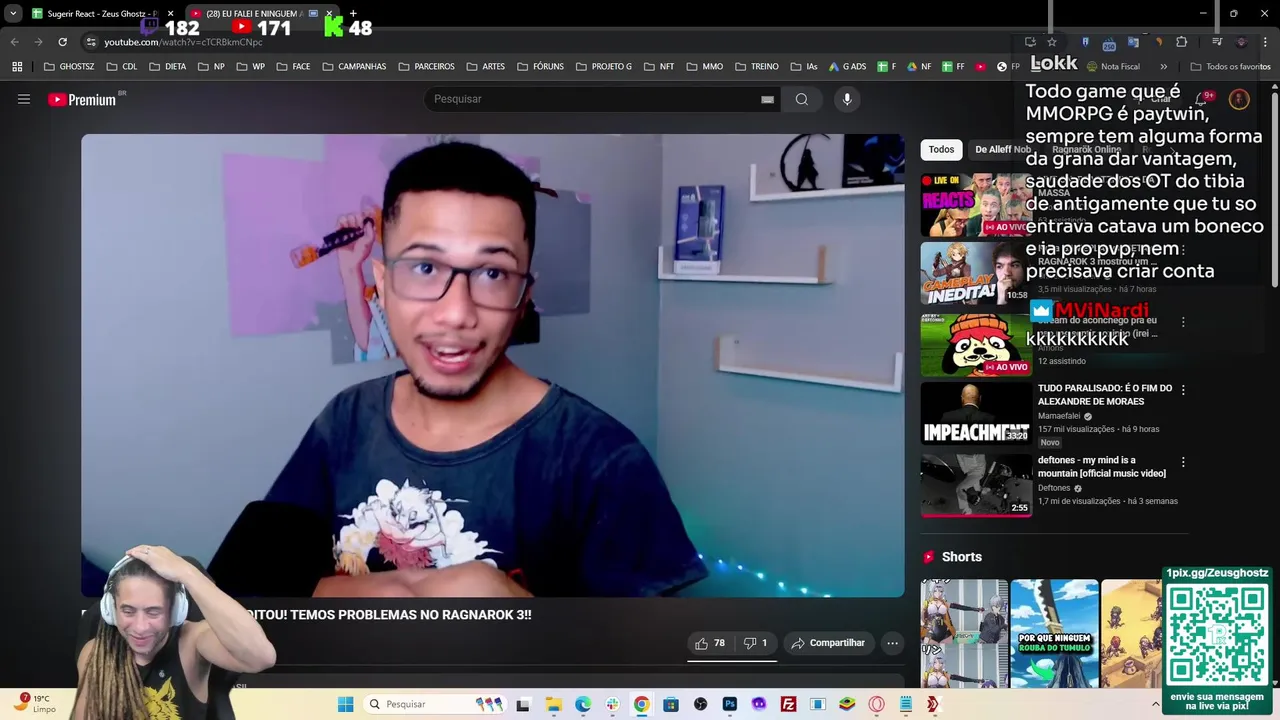
Task: Open the first Shorts thumbnail with anime character
Action: tap(964, 633)
